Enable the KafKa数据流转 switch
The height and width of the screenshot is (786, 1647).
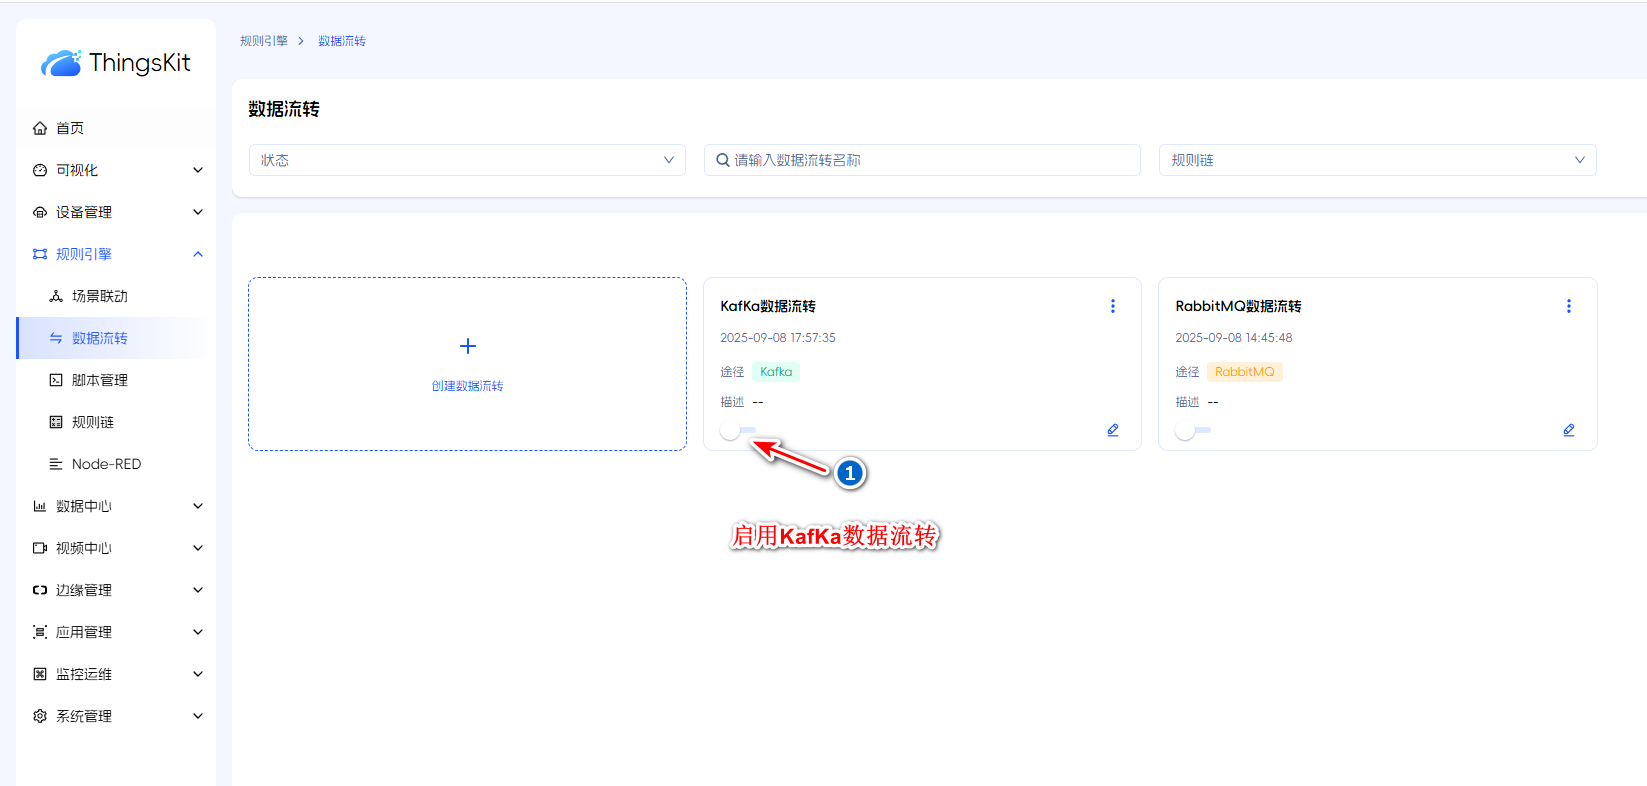[x=738, y=430]
